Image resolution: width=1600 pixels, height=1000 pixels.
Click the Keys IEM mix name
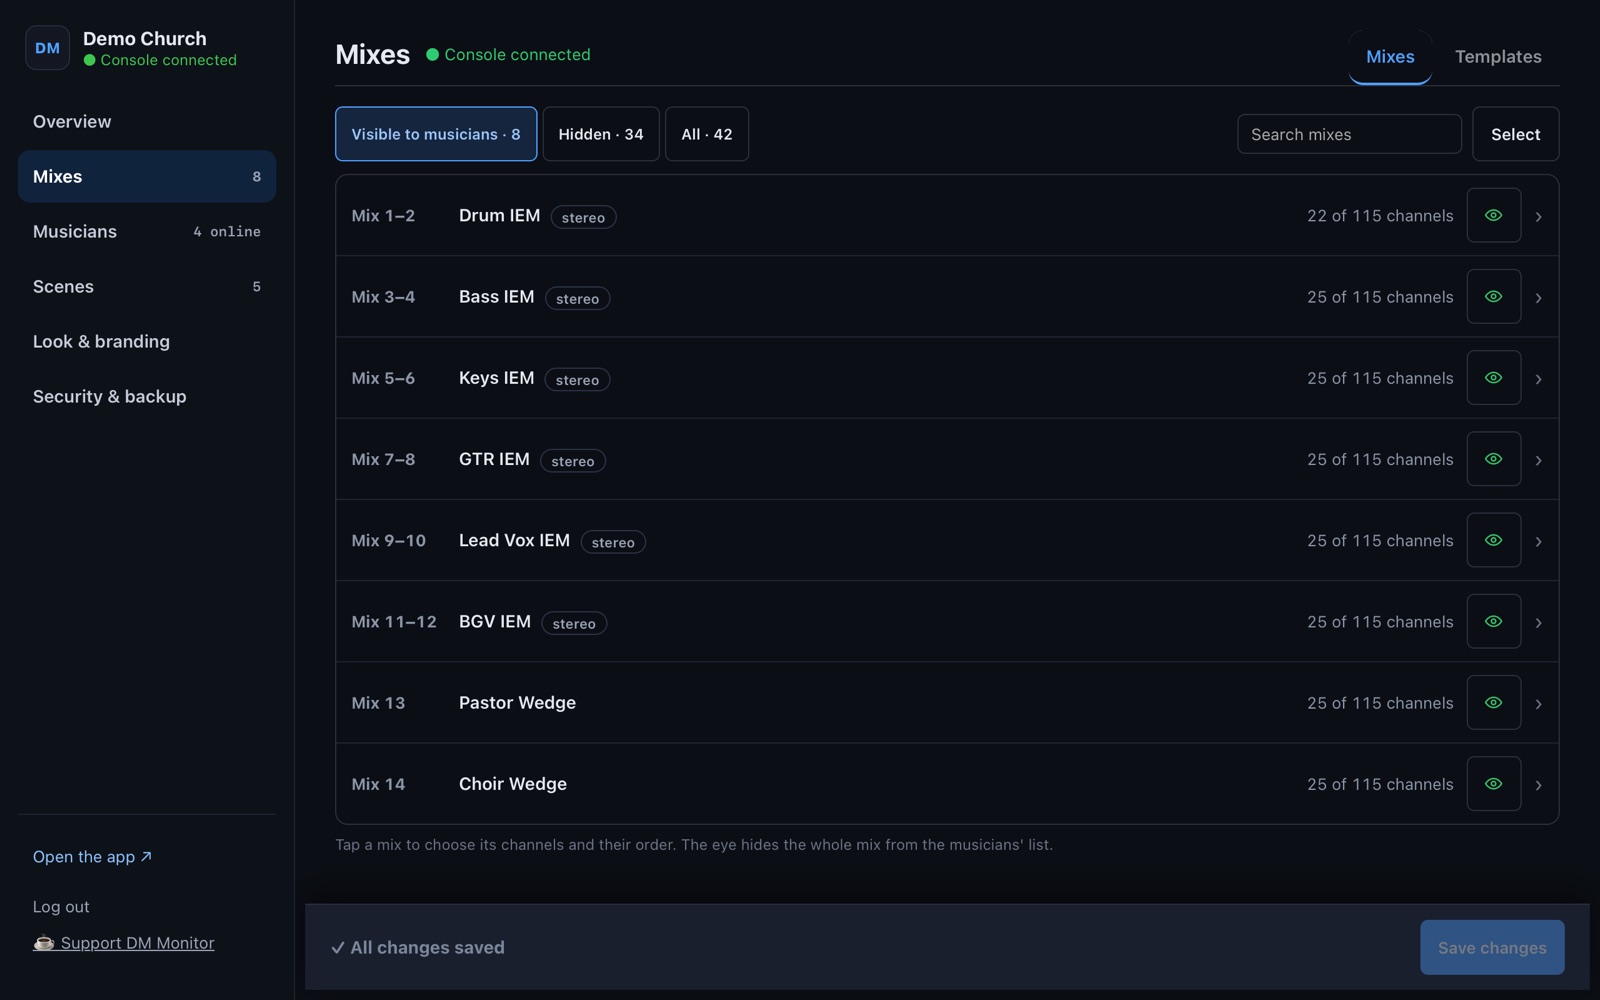496,377
